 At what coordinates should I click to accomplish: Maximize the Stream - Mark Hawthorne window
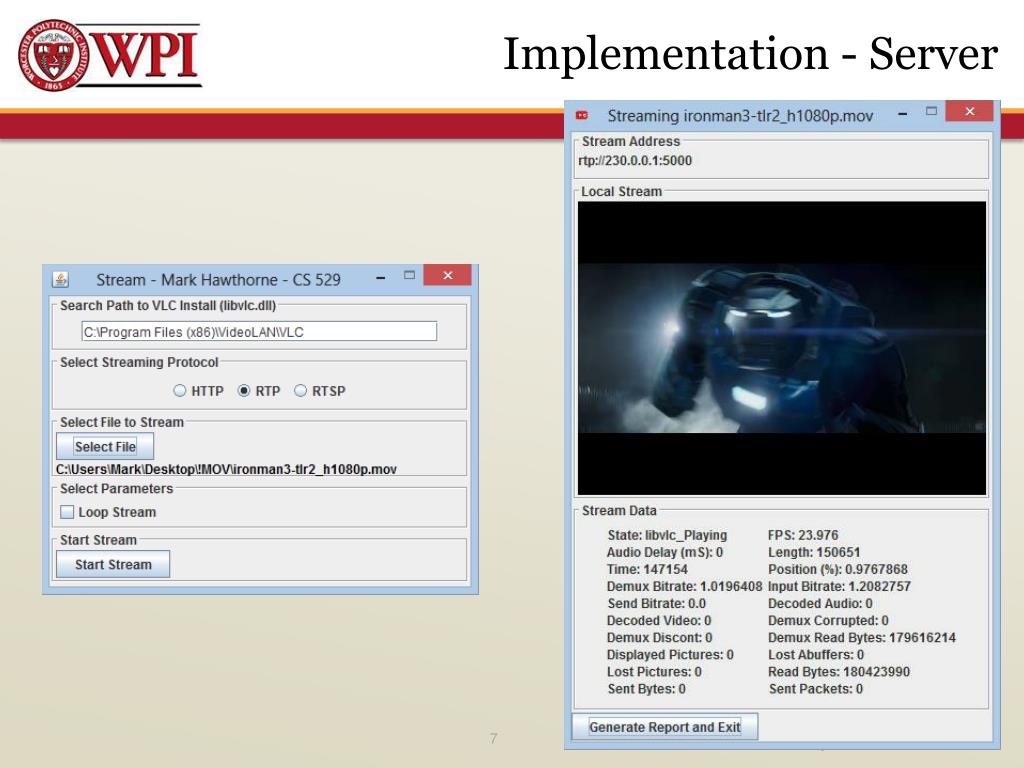point(409,275)
